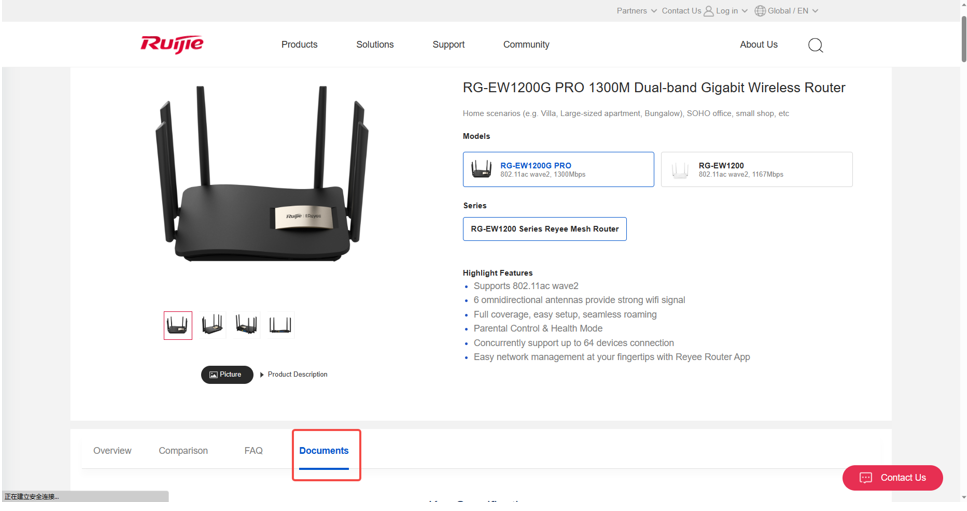Open the Solutions menu
The image size is (967, 511).
pyautogui.click(x=375, y=44)
